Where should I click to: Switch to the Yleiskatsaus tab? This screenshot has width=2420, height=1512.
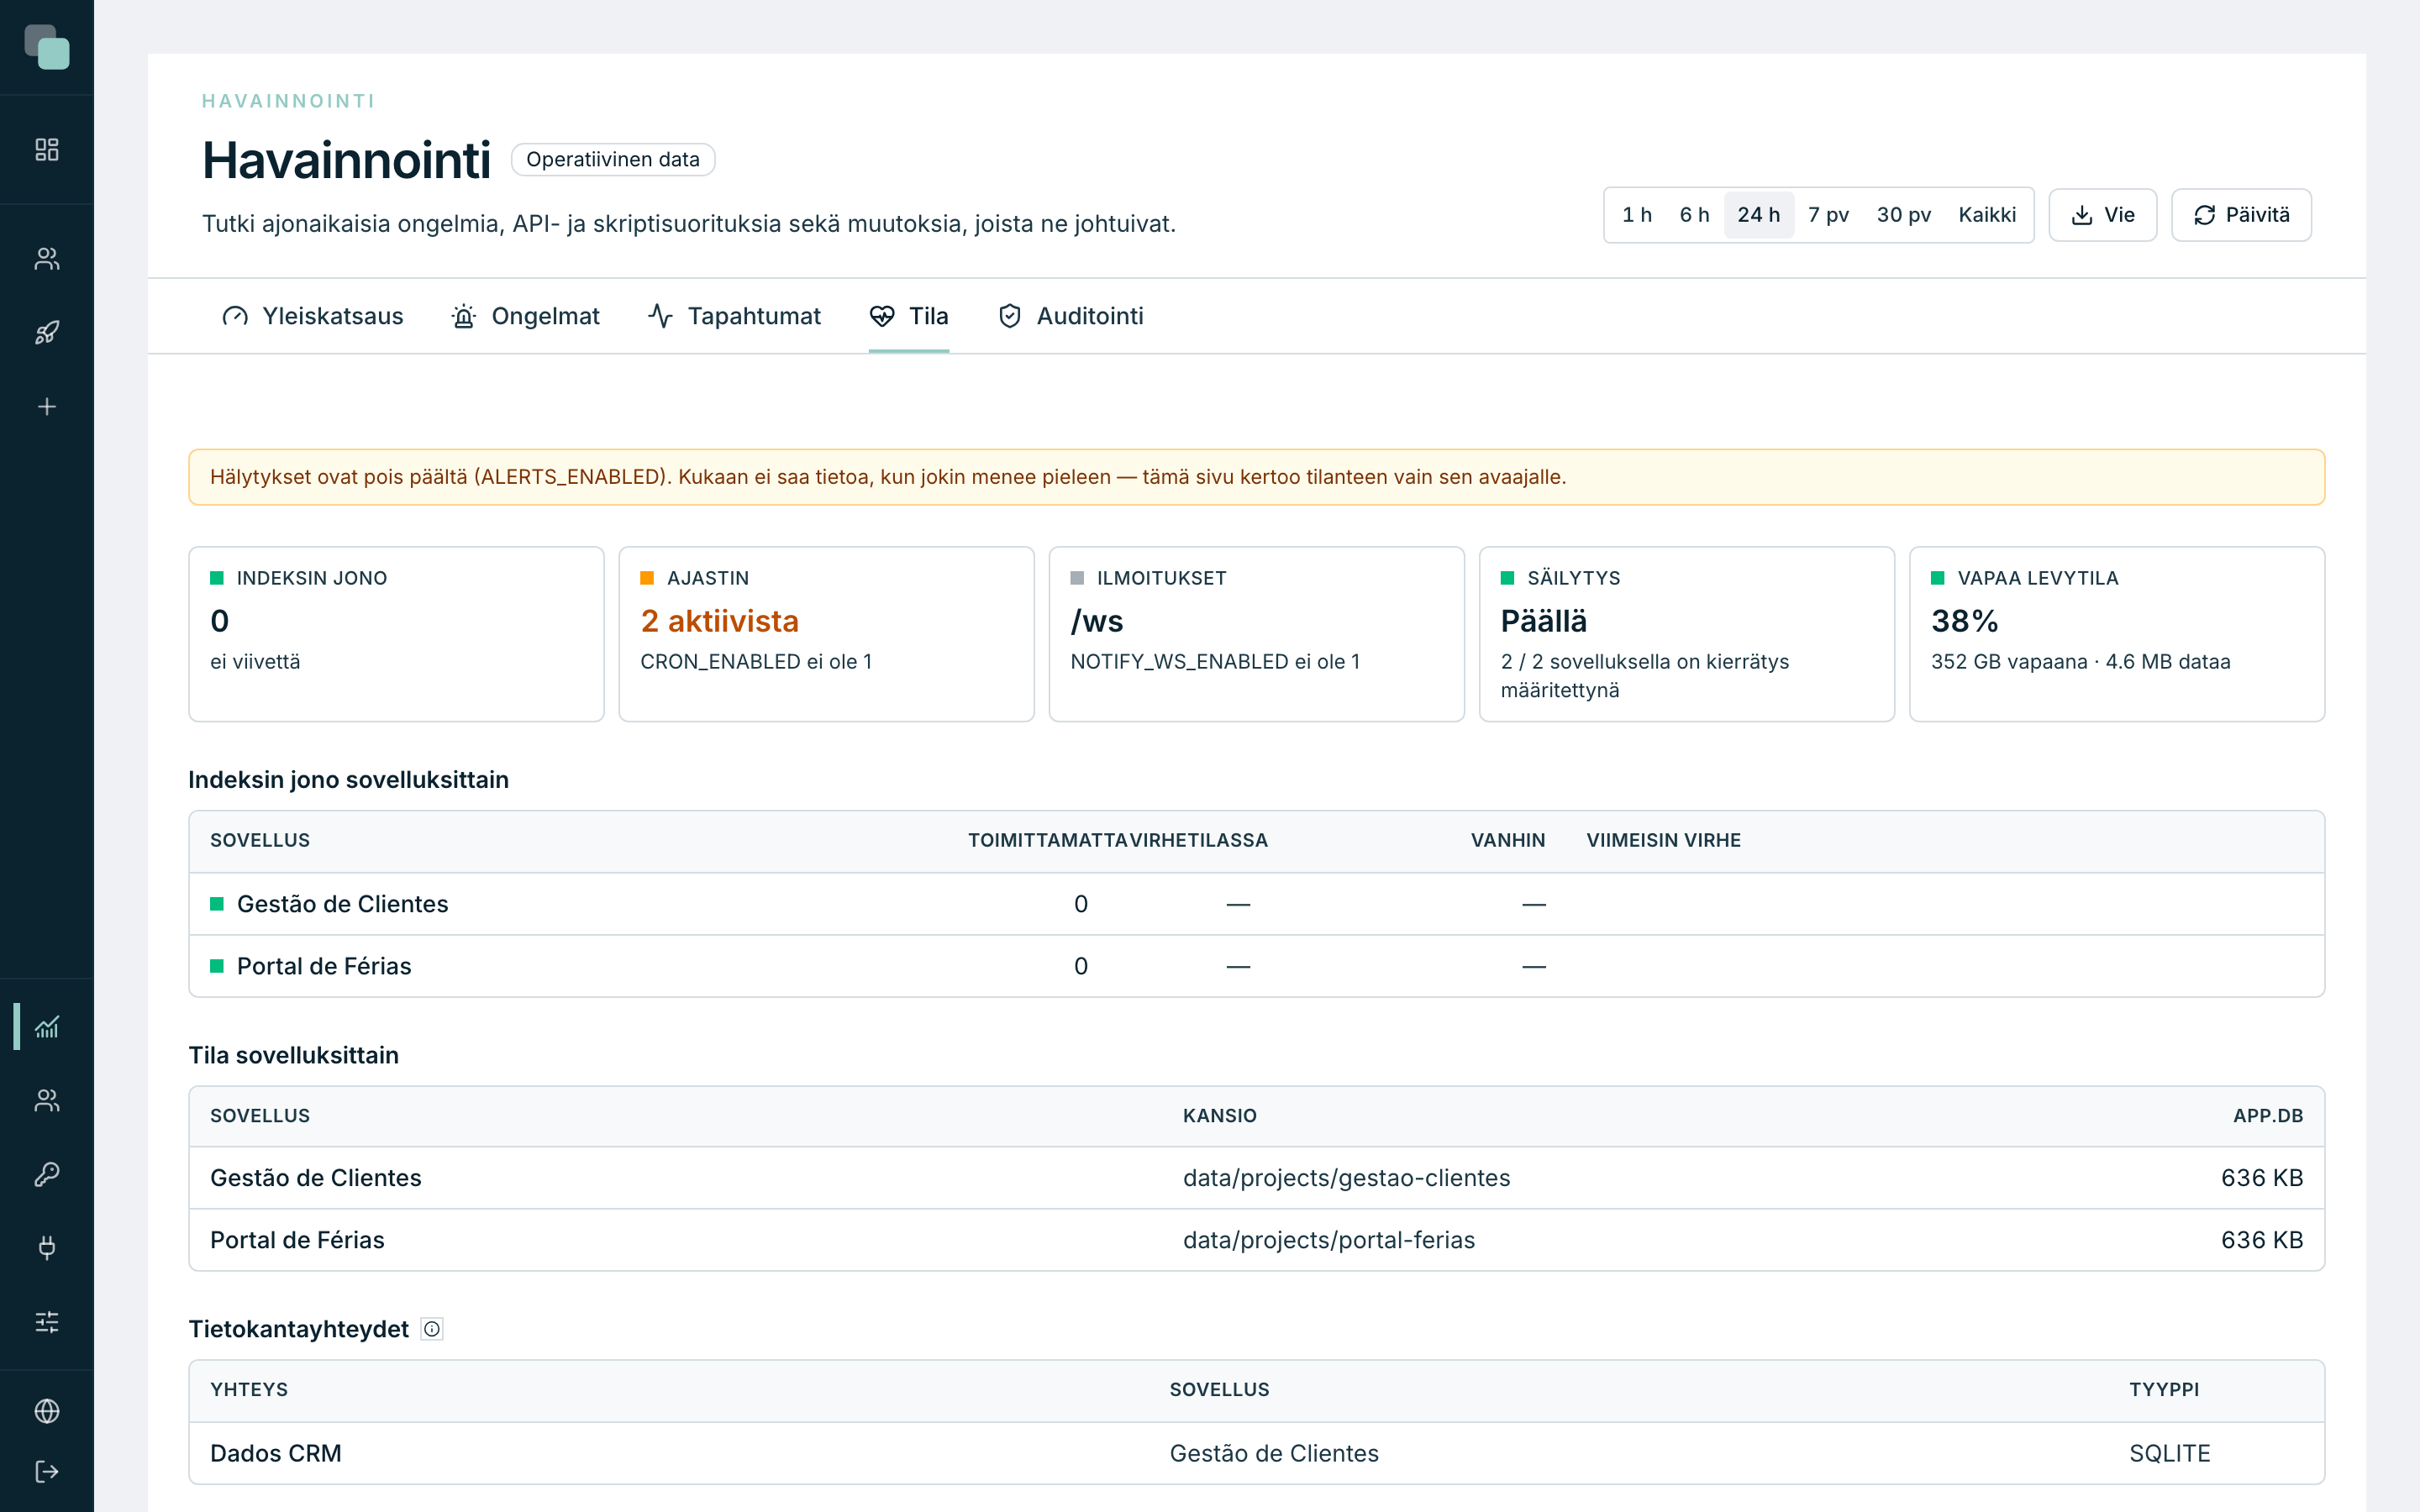[x=312, y=316]
